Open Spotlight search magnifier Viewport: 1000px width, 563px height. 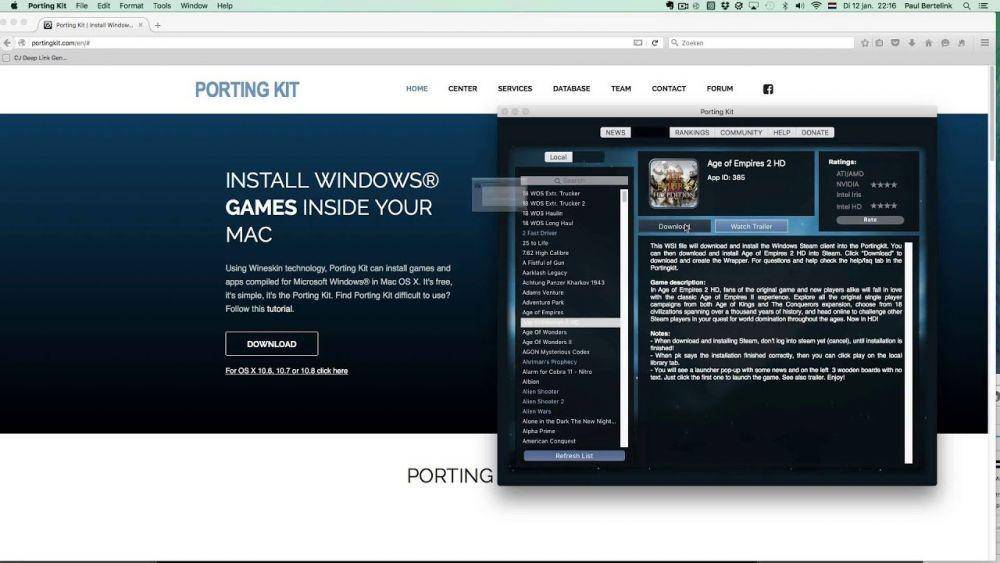[x=967, y=6]
